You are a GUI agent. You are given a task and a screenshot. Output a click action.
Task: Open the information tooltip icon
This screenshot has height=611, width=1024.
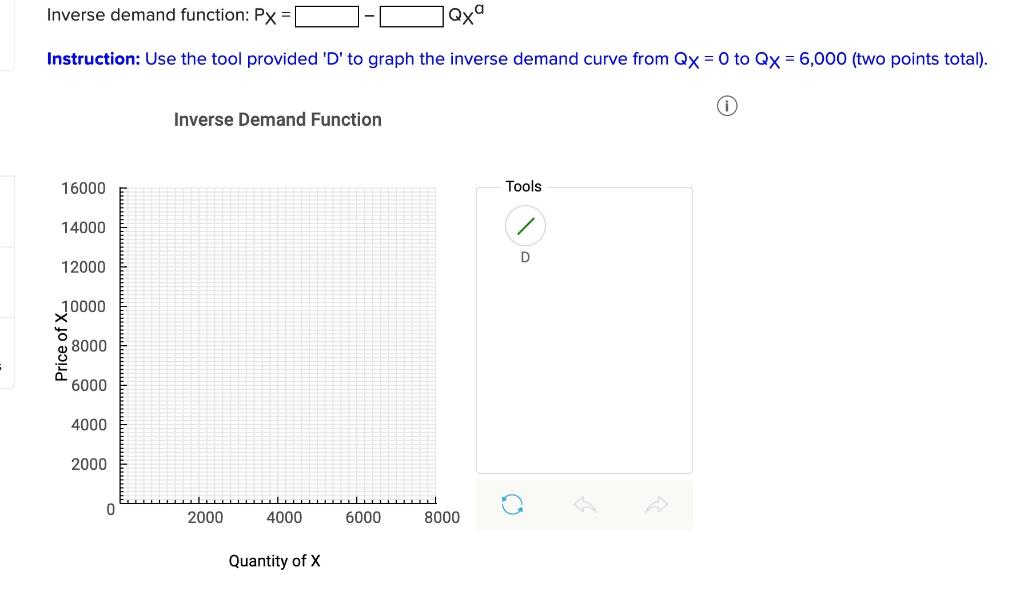click(x=726, y=105)
